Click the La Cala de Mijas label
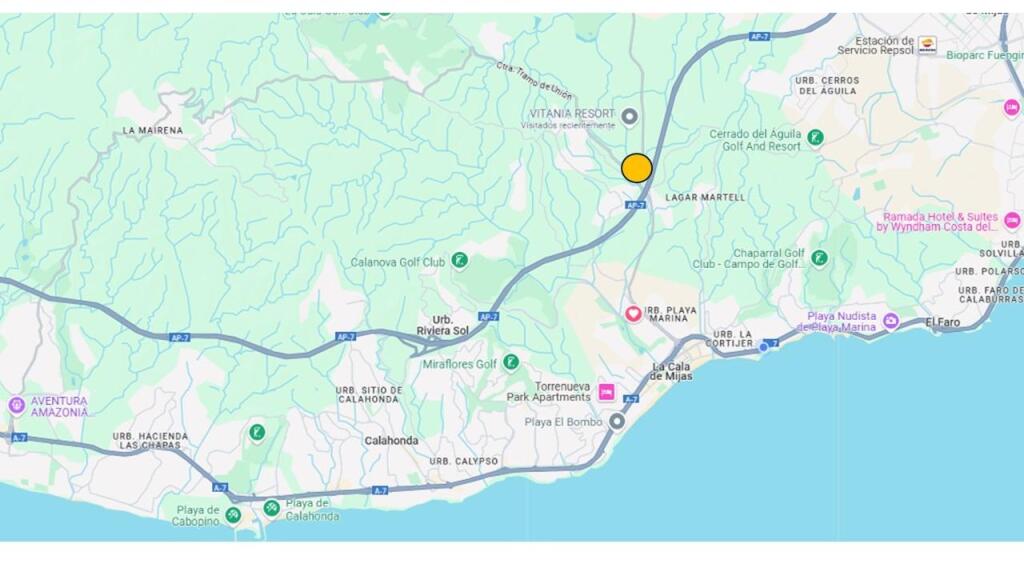1024x576 pixels. (671, 371)
